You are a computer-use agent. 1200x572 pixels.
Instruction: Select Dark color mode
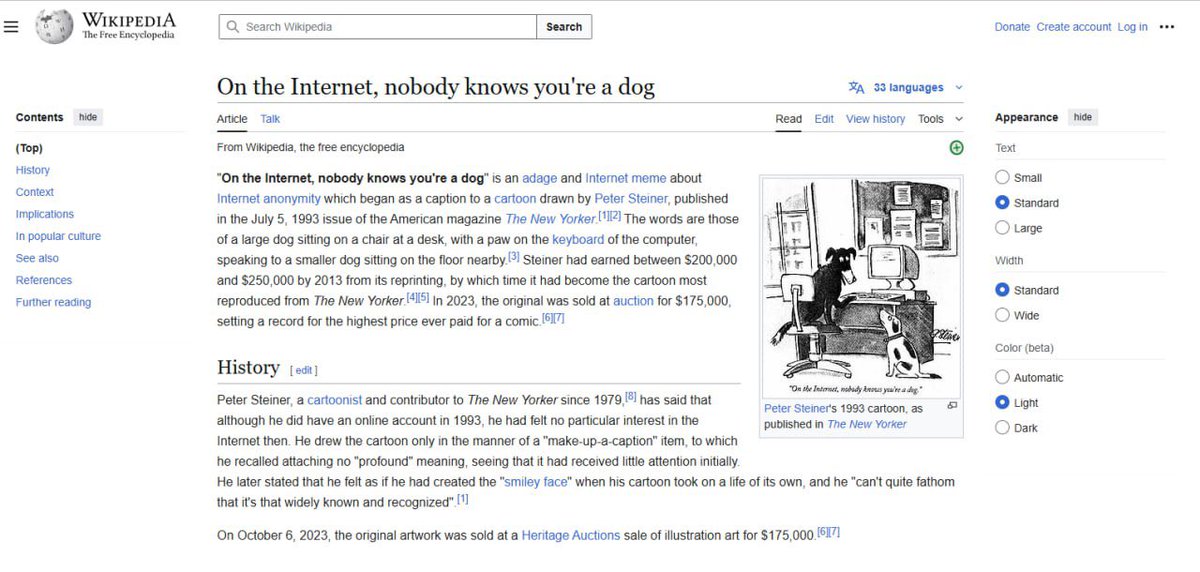coord(1002,428)
